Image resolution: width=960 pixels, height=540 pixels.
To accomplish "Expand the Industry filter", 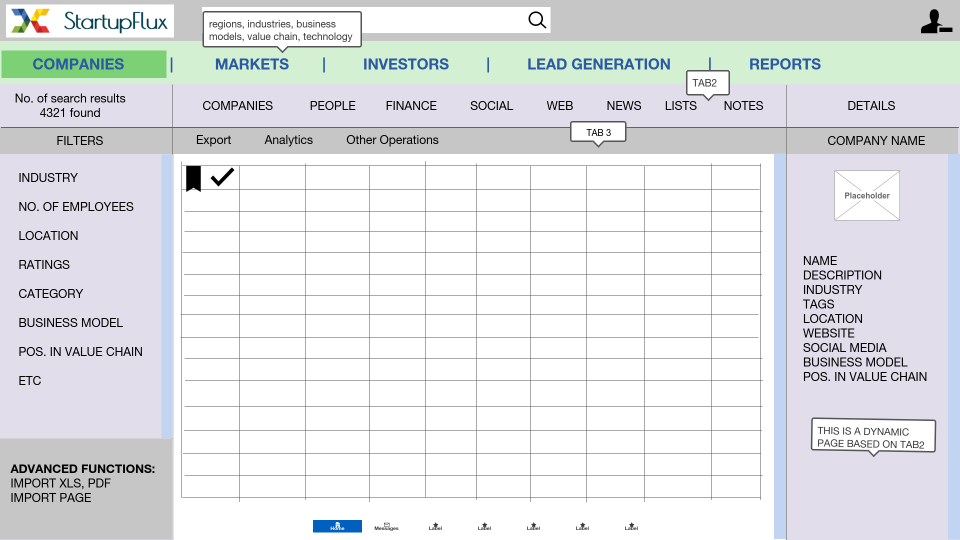I will (x=48, y=178).
